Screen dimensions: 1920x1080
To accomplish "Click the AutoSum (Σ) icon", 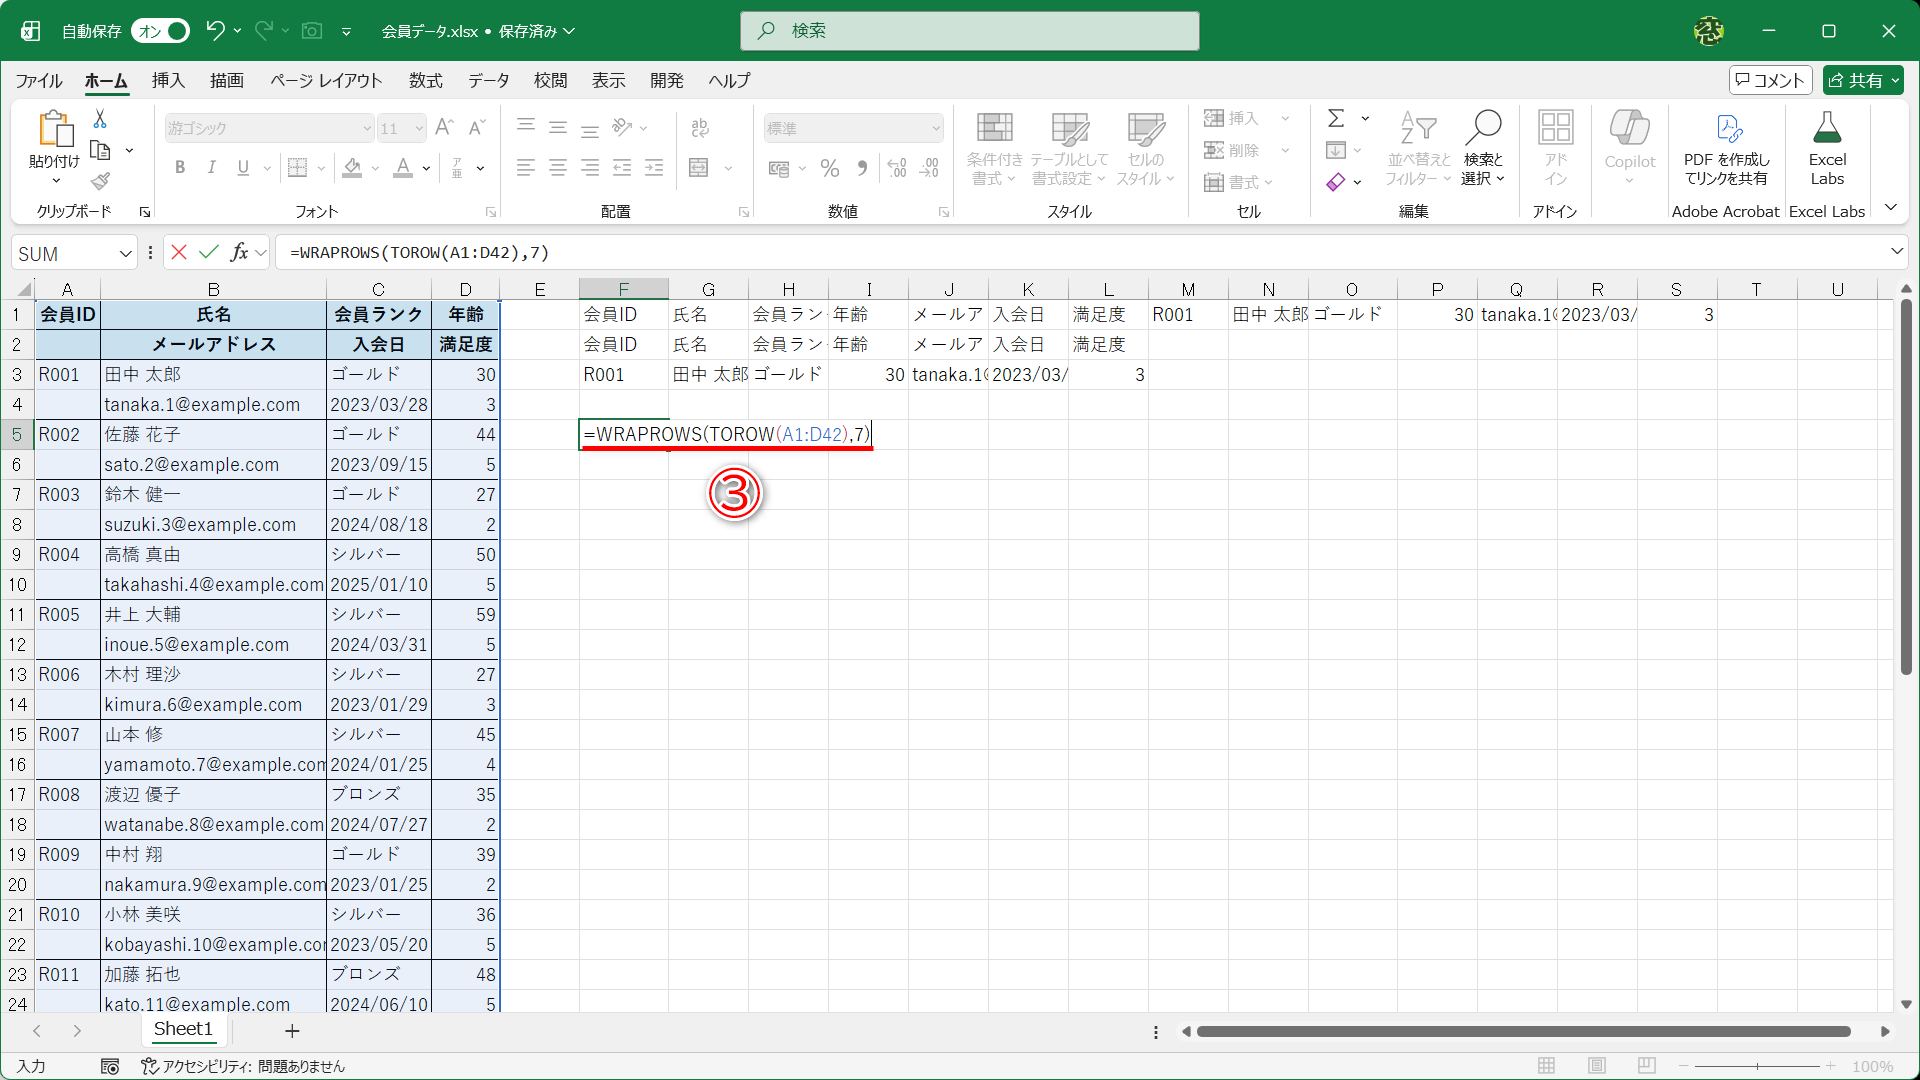I will (x=1338, y=118).
